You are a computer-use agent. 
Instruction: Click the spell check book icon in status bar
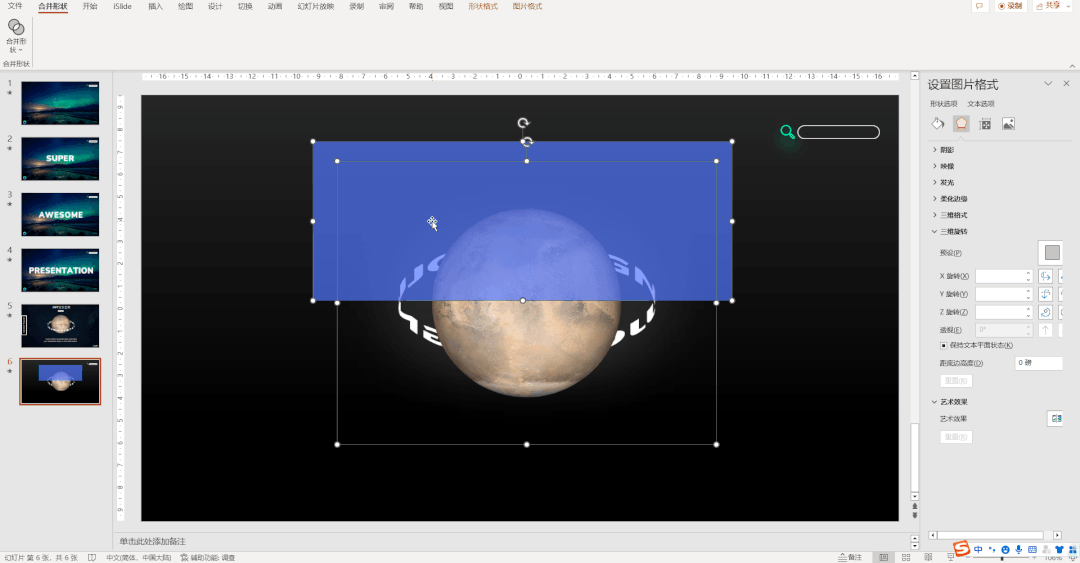pos(92,557)
